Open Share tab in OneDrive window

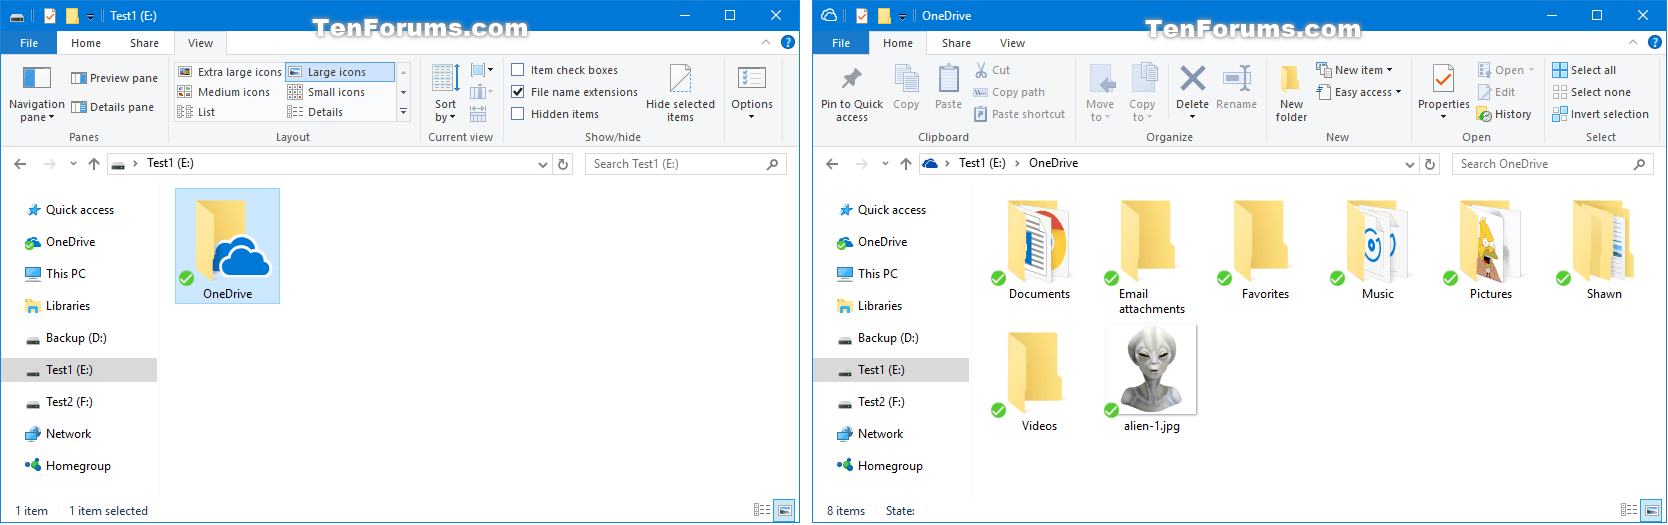(956, 43)
